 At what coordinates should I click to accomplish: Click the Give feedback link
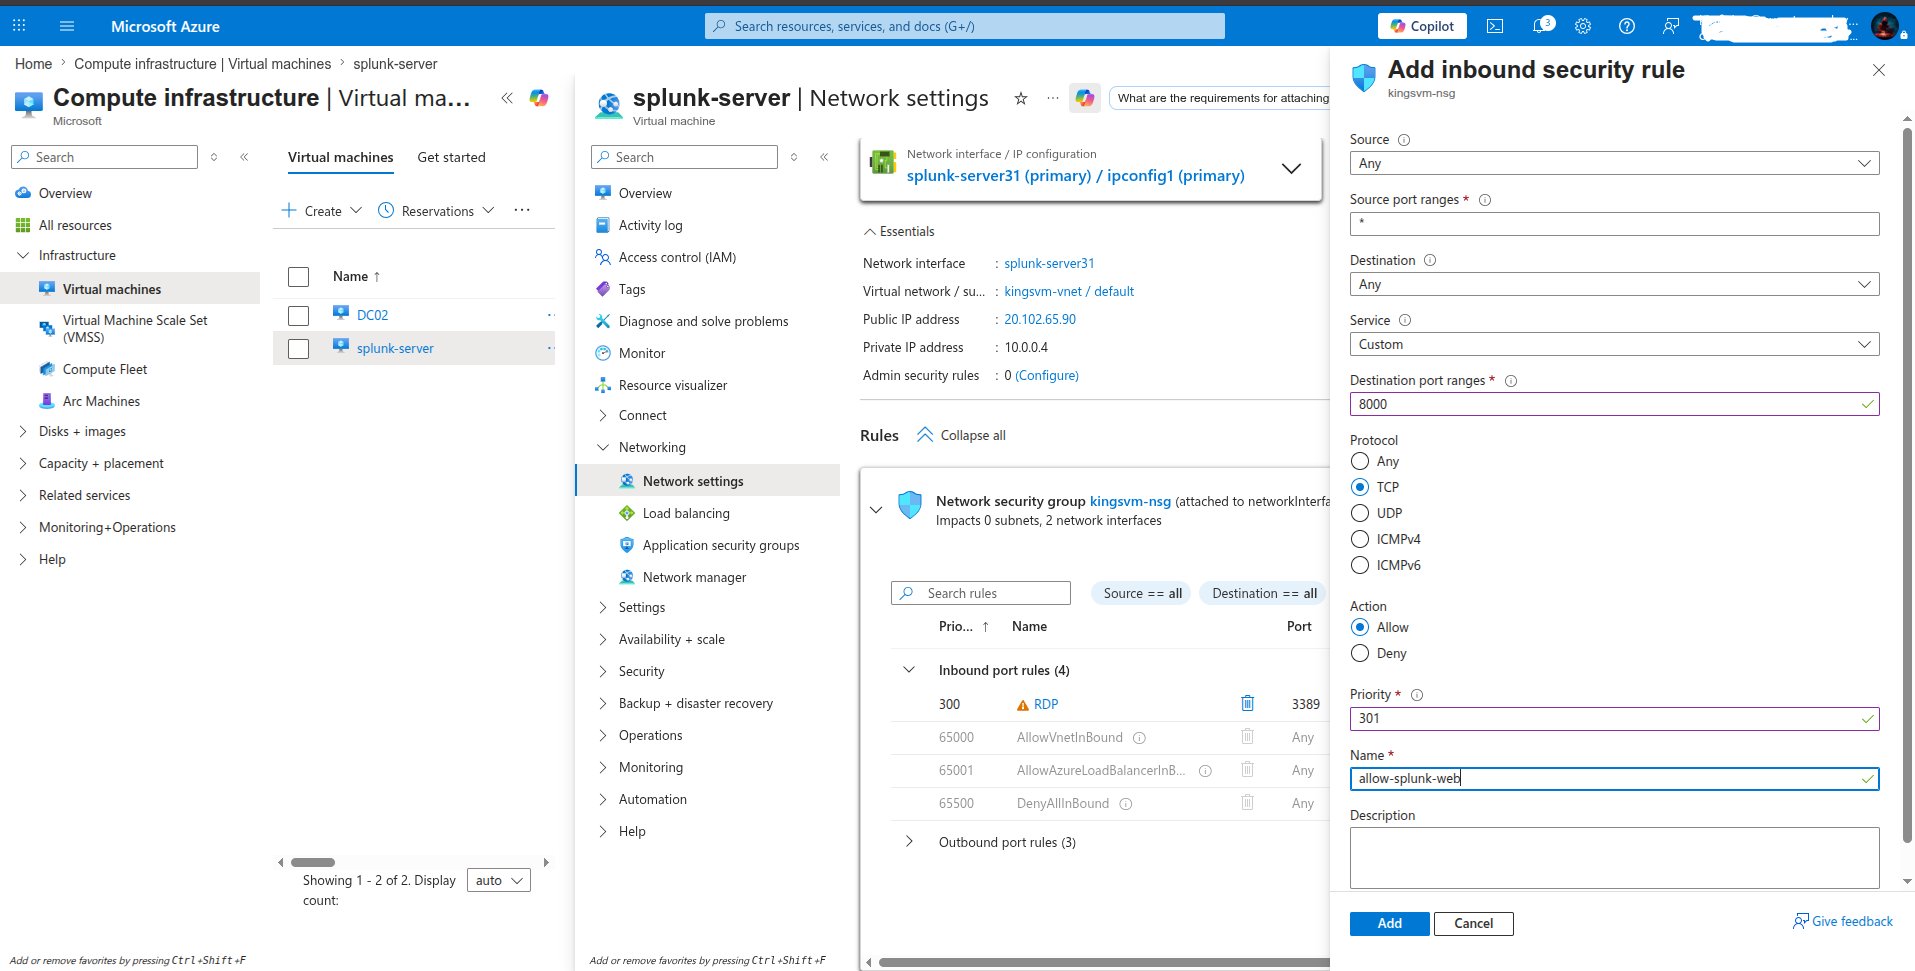click(x=1843, y=921)
